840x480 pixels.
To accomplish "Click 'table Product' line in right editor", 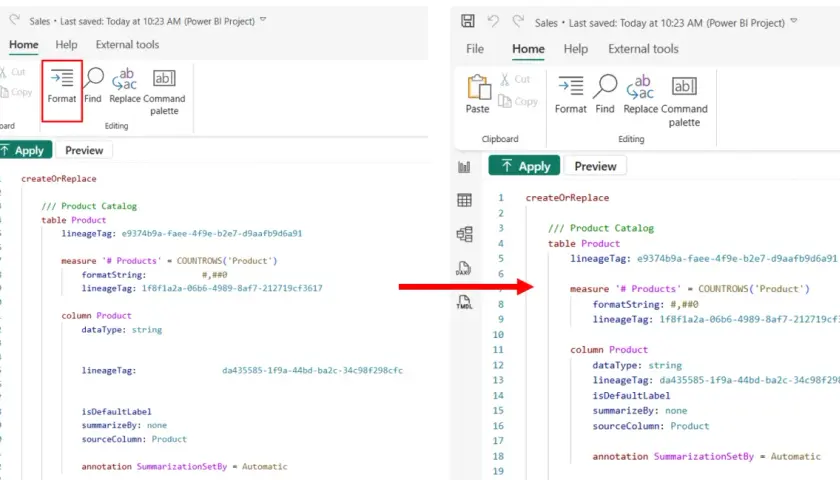I will [583, 244].
